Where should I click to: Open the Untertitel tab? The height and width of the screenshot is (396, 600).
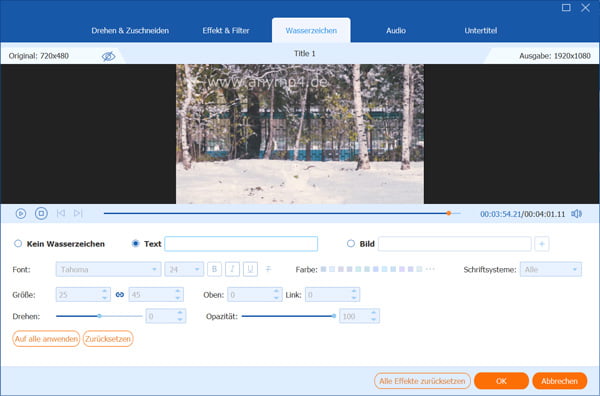point(481,31)
